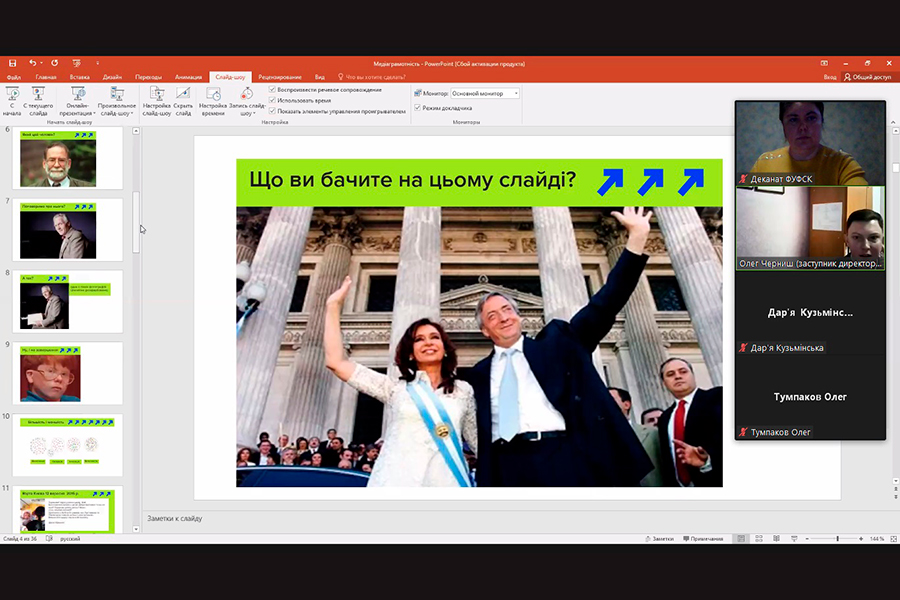Click the 144% zoom level
The height and width of the screenshot is (600, 900).
click(876, 539)
